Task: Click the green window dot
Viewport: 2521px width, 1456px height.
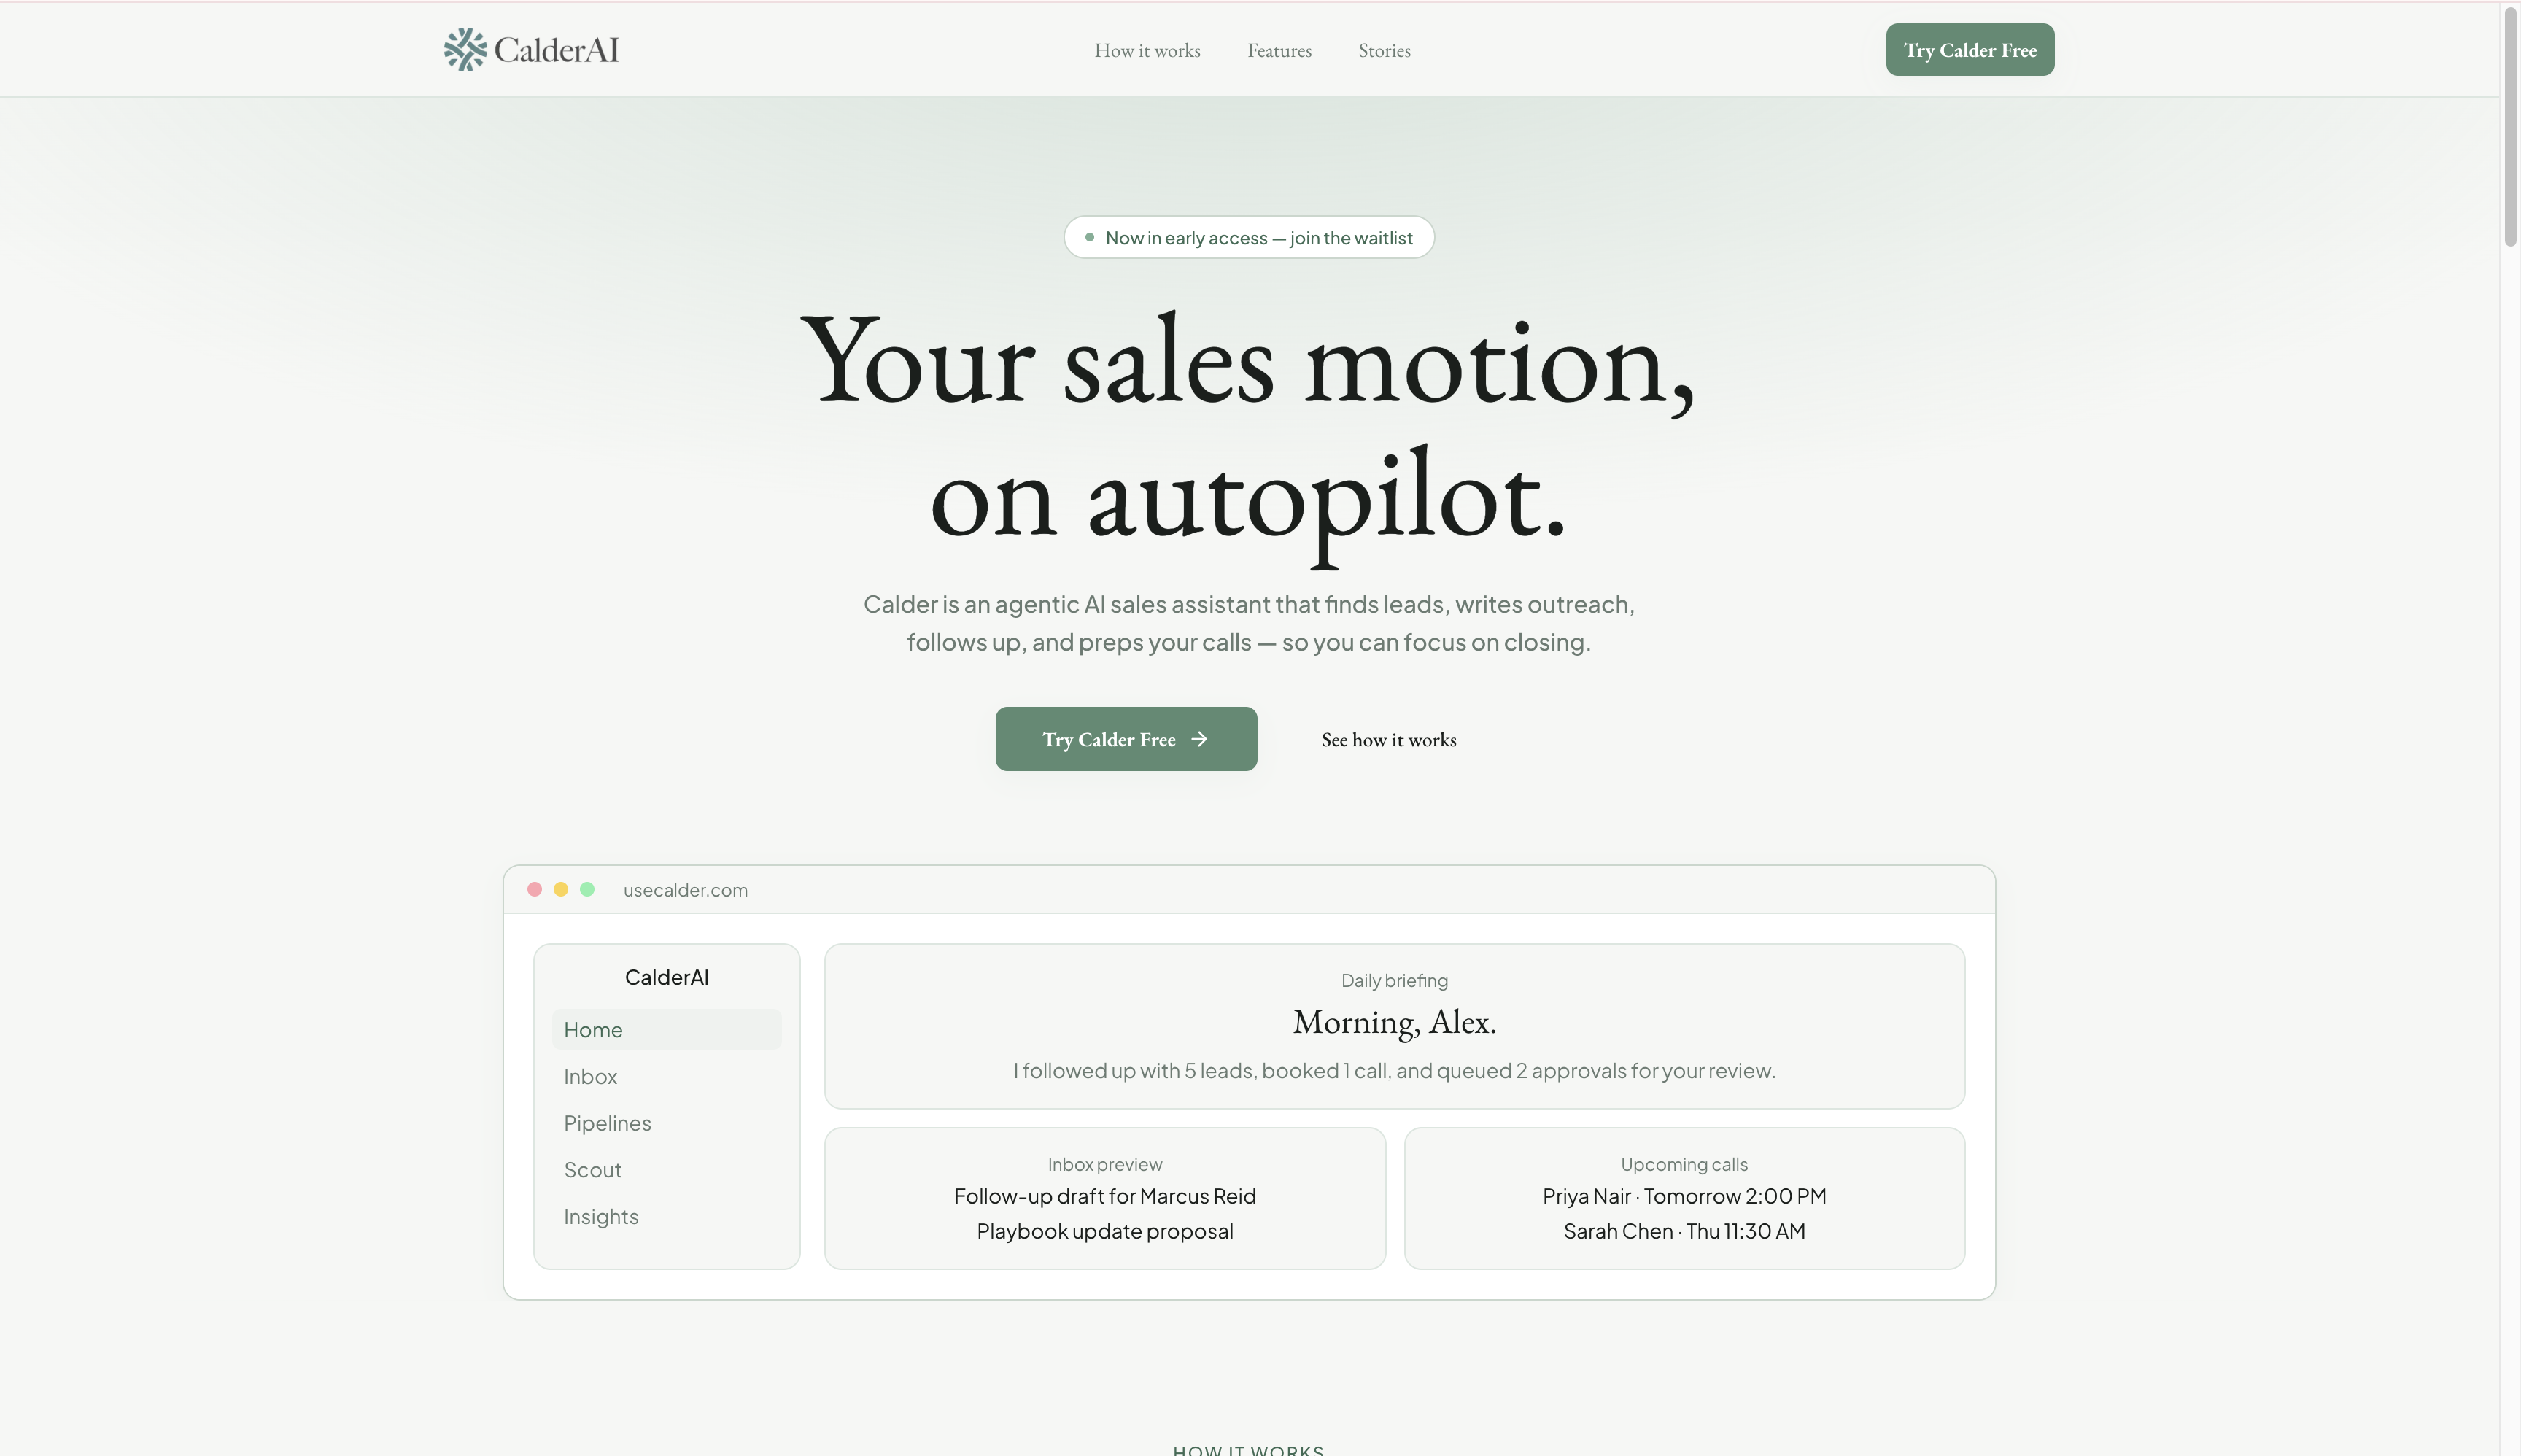Action: pyautogui.click(x=587, y=889)
